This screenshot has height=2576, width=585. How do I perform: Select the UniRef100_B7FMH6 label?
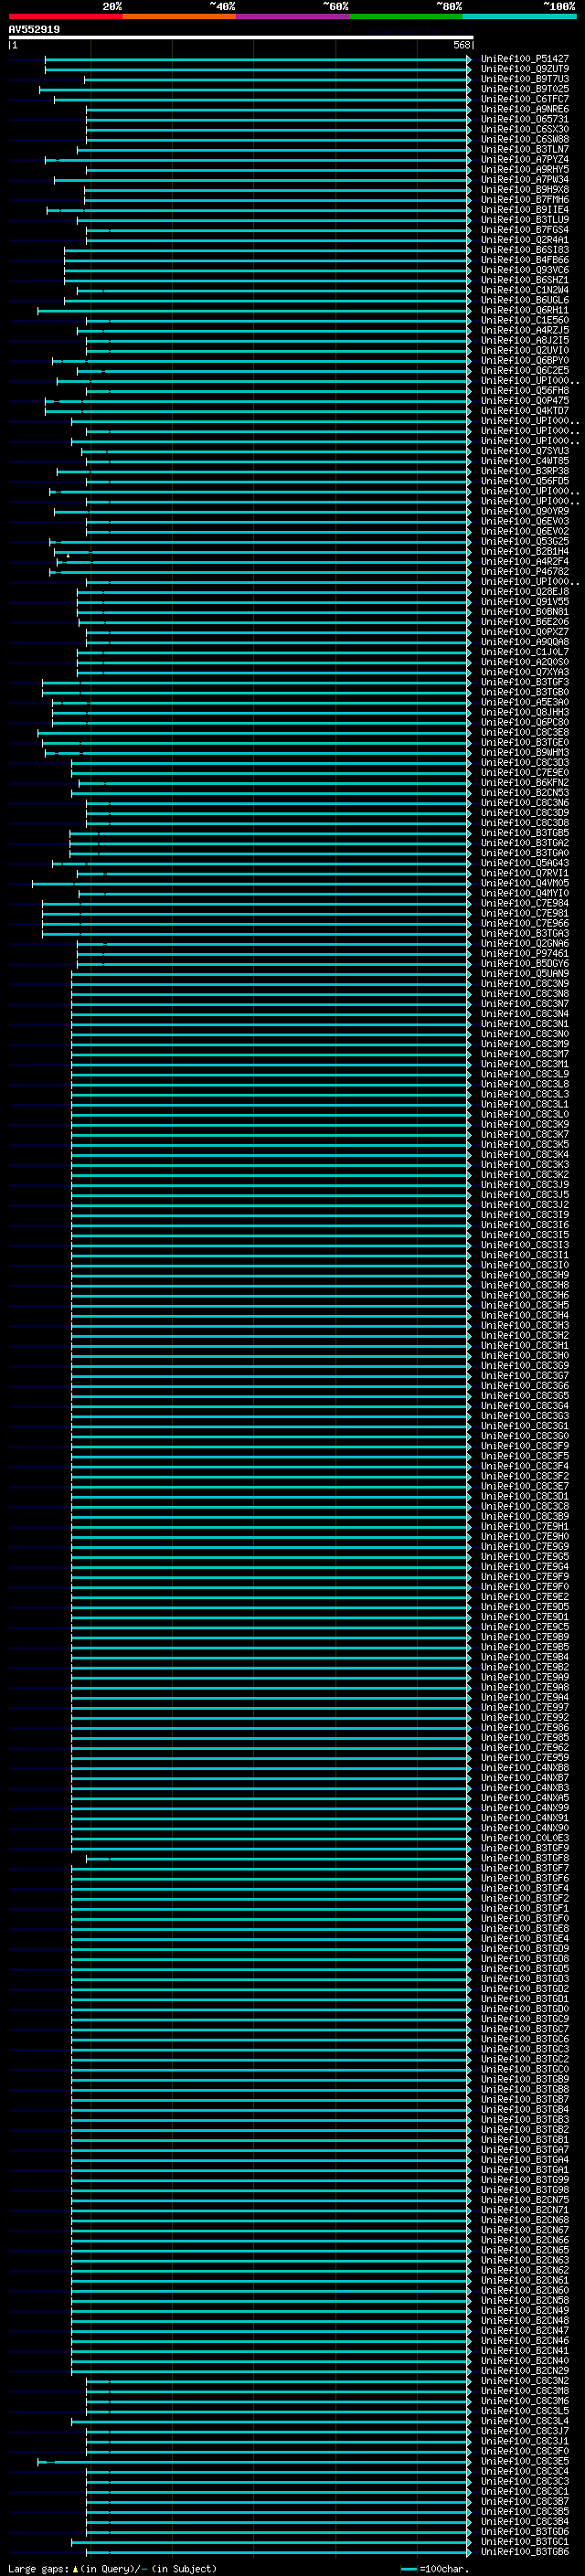(x=525, y=200)
